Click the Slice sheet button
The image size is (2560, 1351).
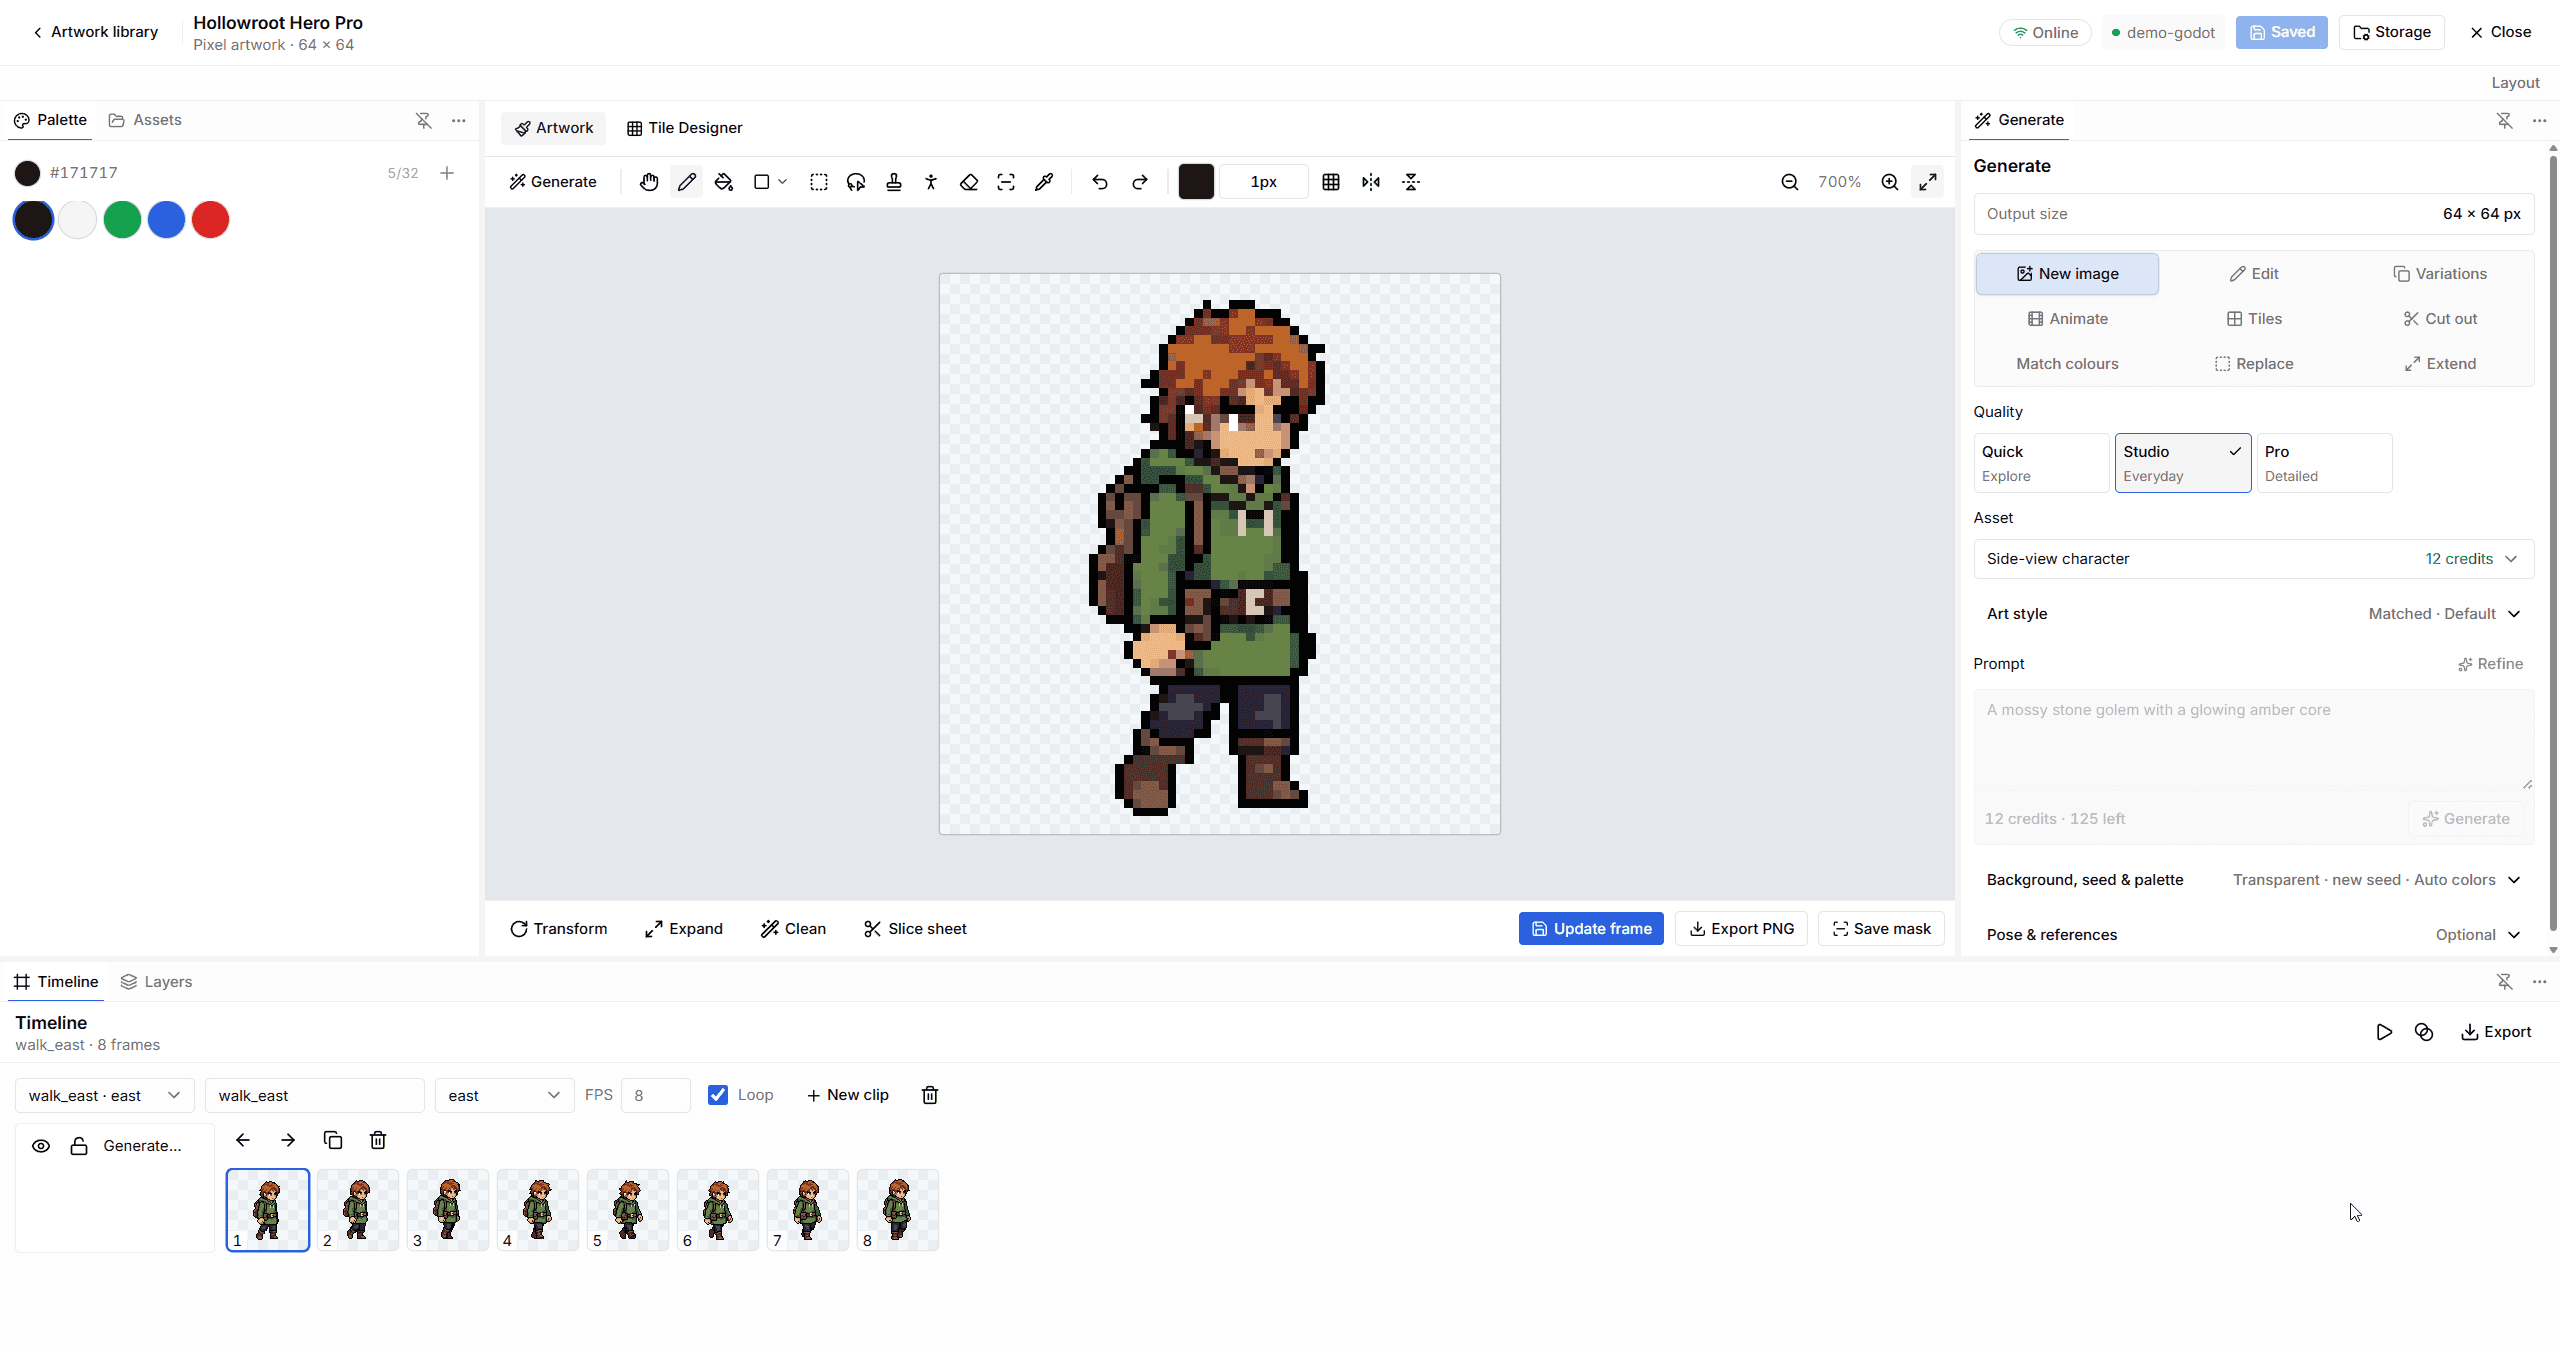click(x=915, y=929)
